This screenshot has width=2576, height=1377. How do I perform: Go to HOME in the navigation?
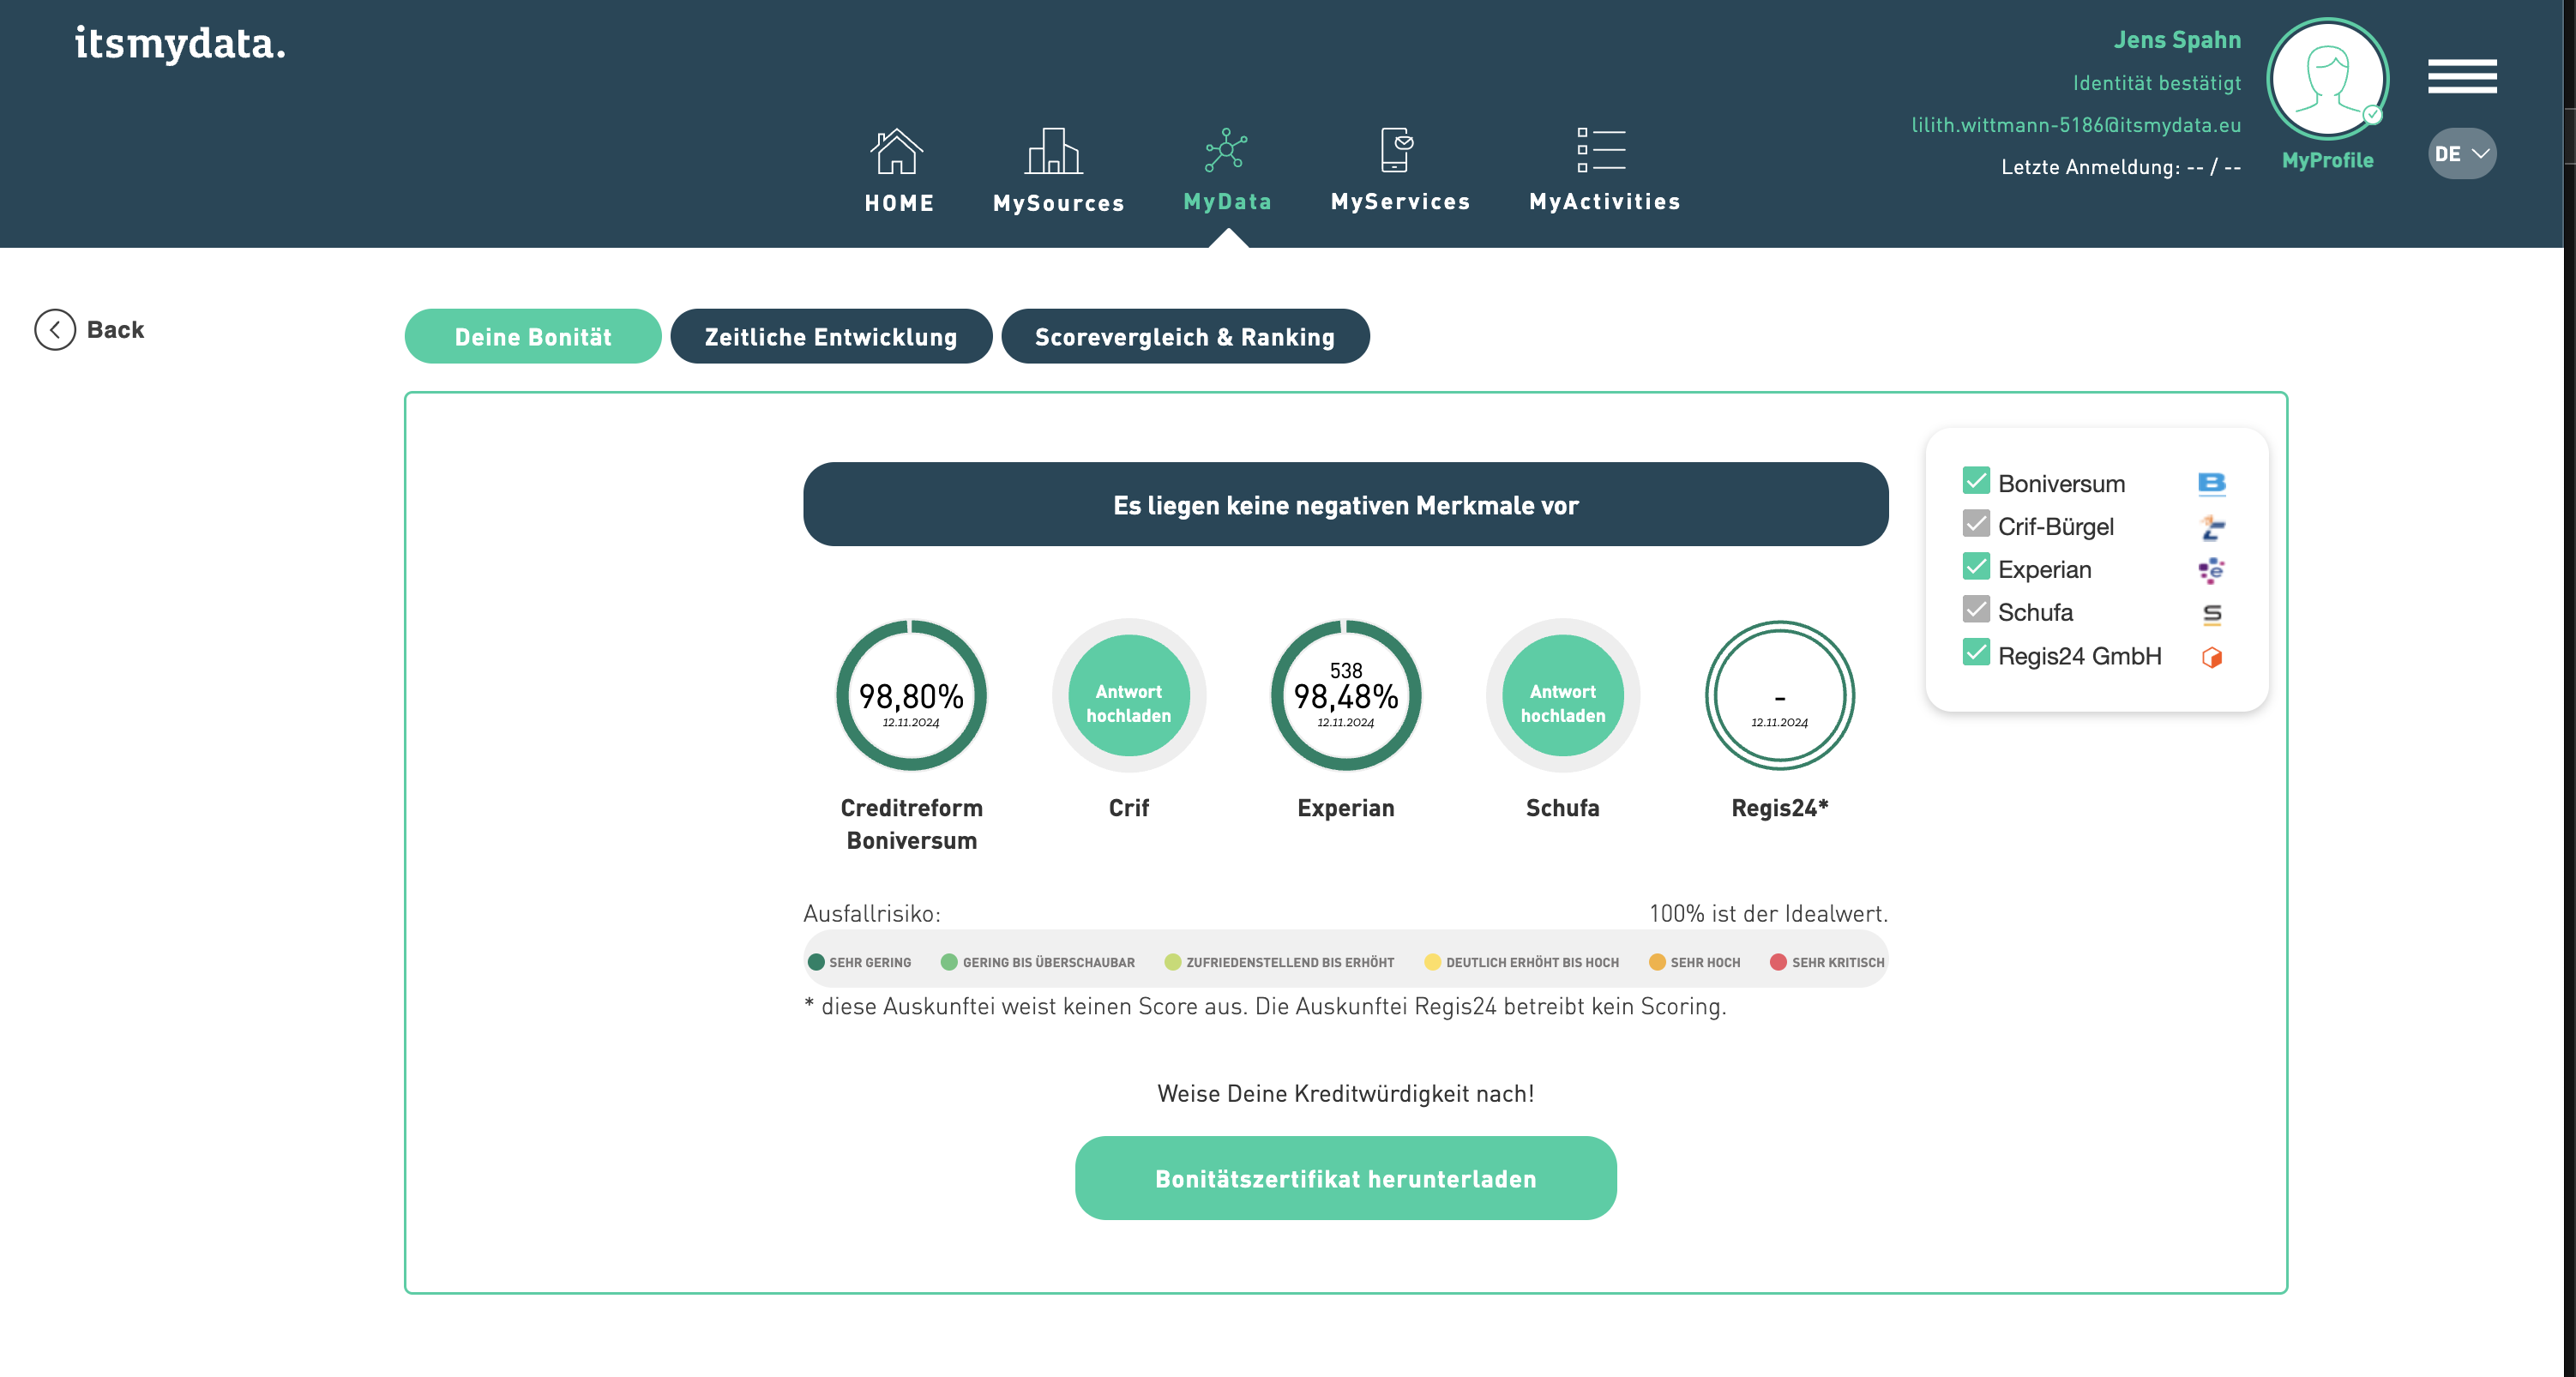click(x=899, y=203)
